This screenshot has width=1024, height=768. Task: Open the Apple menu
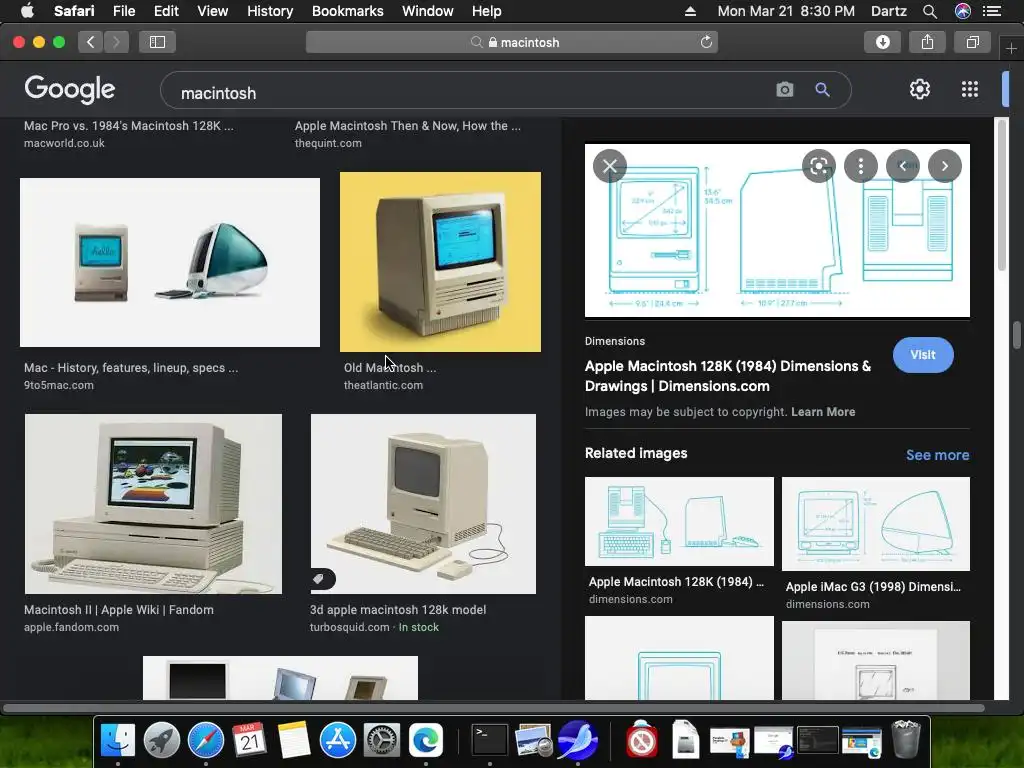(x=27, y=11)
